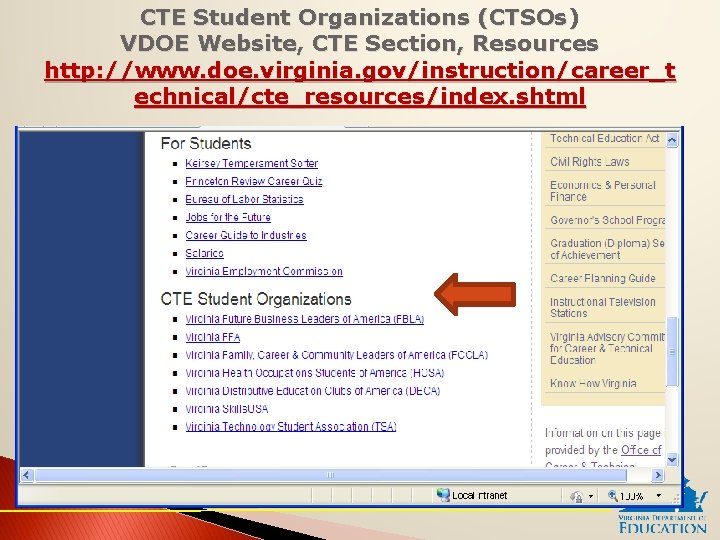The height and width of the screenshot is (540, 720).
Task: Select Instructional Television Stations sidebar item
Action: point(602,307)
